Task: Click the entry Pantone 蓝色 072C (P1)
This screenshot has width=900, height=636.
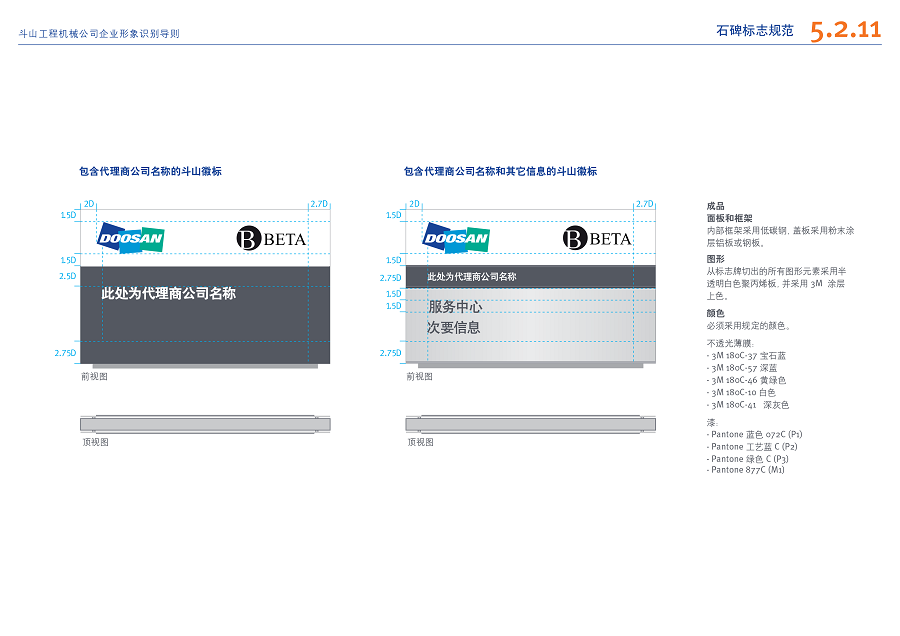Action: [754, 434]
